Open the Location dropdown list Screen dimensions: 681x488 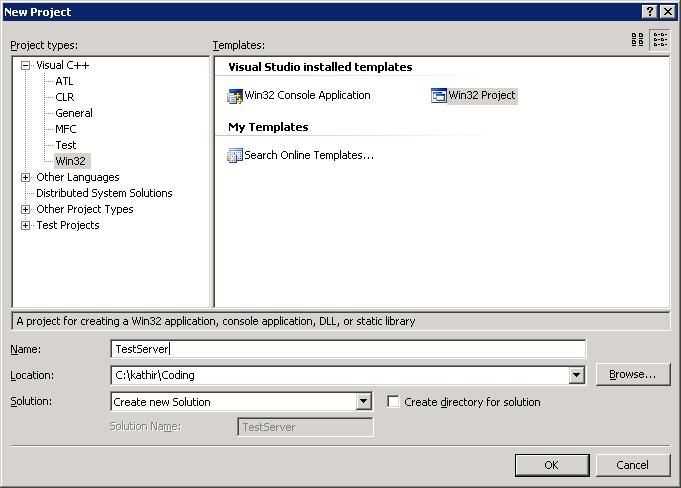pos(576,376)
